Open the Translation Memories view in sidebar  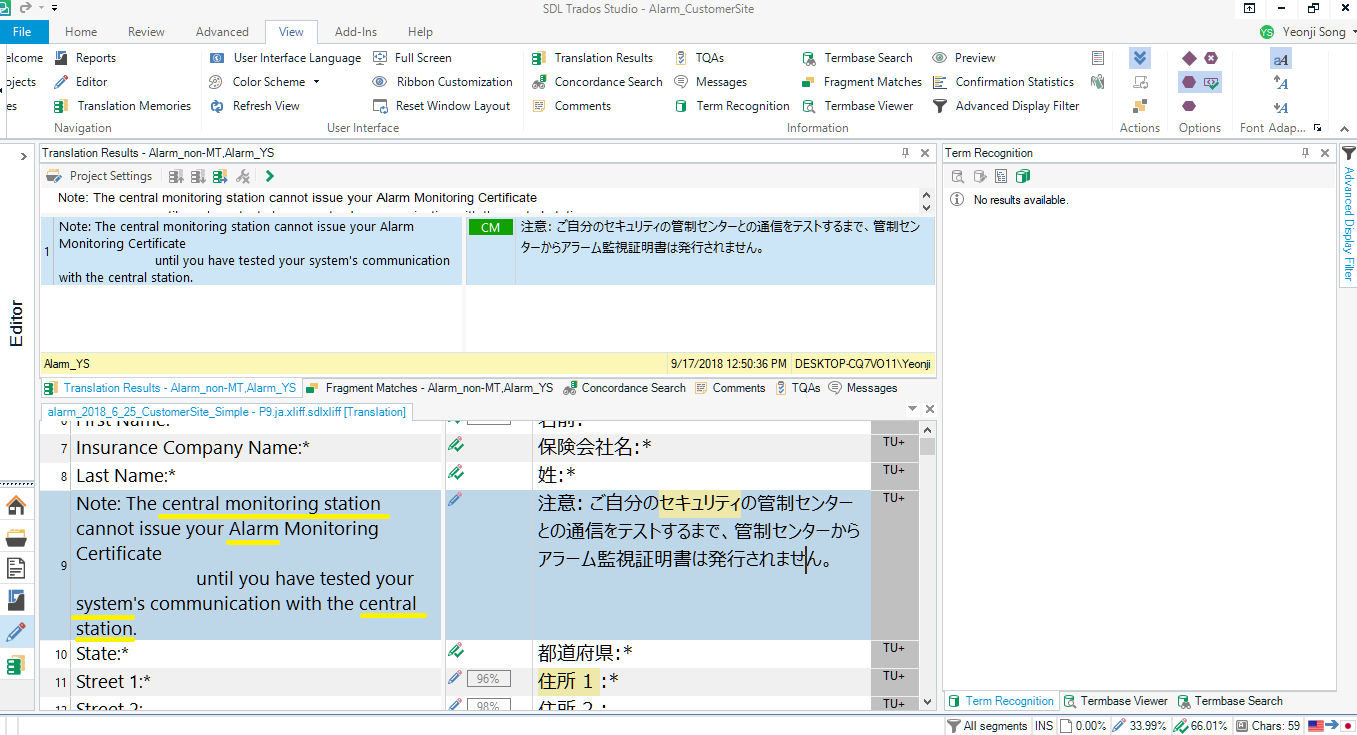16,665
